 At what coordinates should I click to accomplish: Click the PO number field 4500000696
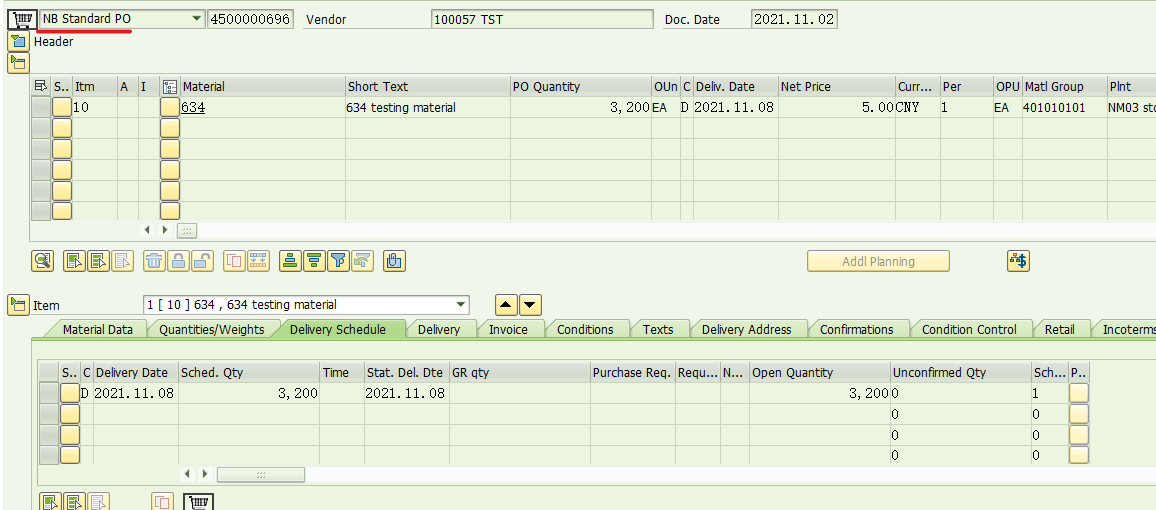click(x=251, y=19)
